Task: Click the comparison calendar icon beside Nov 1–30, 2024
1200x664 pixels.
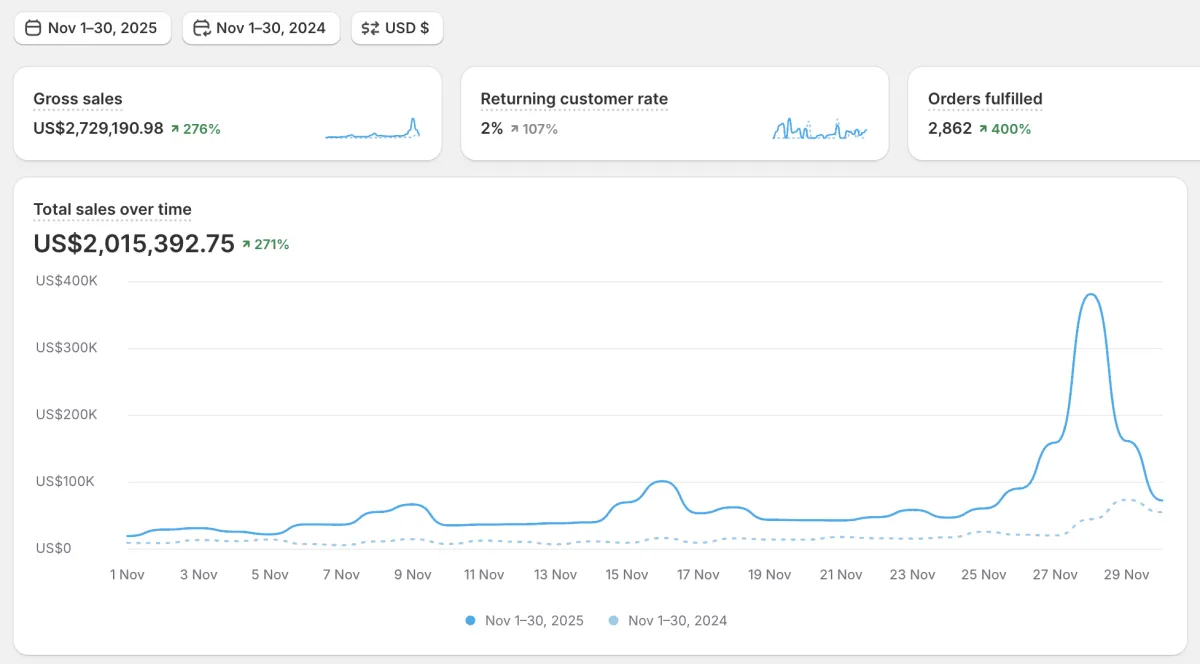Action: 202,28
